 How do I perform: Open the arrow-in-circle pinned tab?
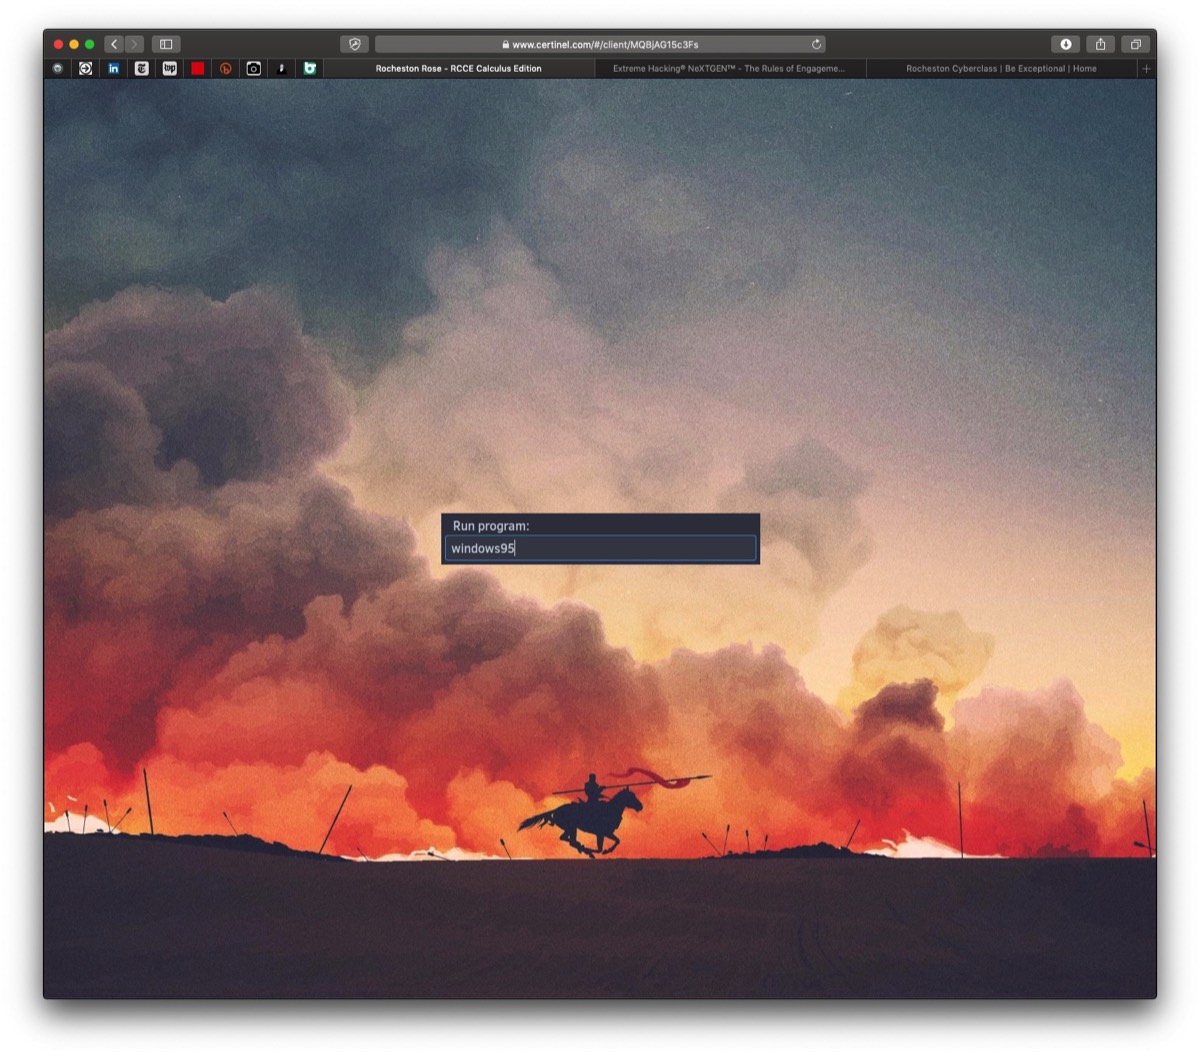(86, 69)
